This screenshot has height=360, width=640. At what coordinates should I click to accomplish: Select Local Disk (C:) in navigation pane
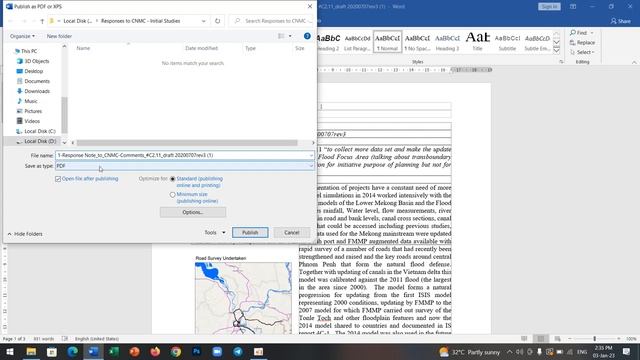pos(40,131)
